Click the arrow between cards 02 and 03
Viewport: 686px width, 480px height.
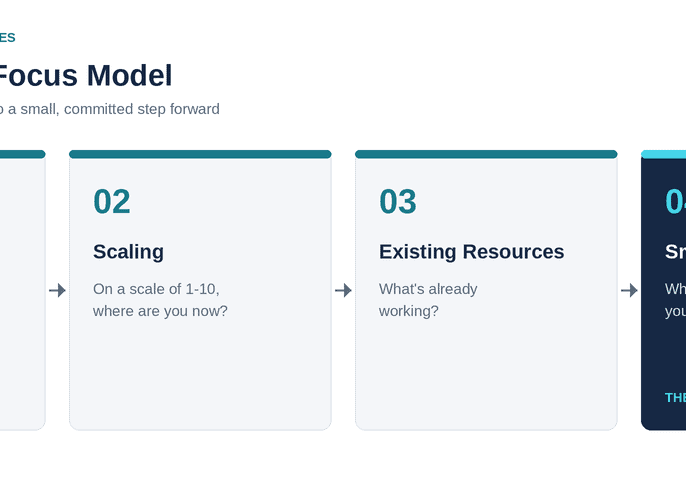343,290
